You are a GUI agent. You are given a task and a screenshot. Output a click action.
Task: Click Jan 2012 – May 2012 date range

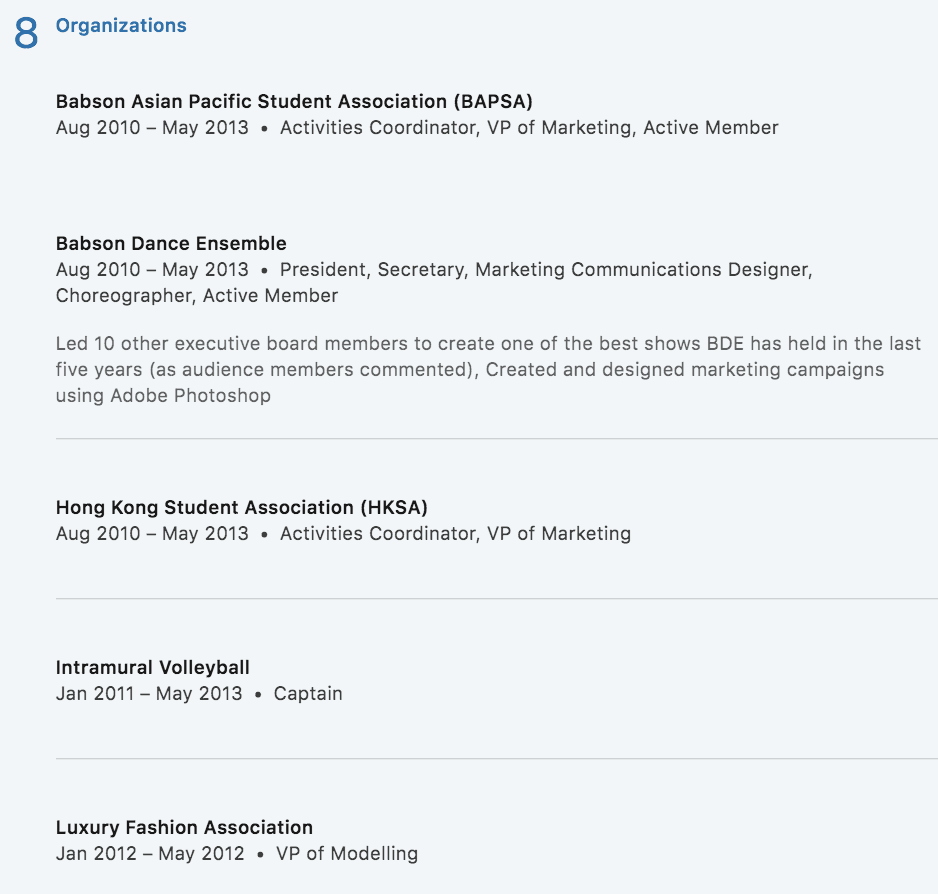click(150, 853)
